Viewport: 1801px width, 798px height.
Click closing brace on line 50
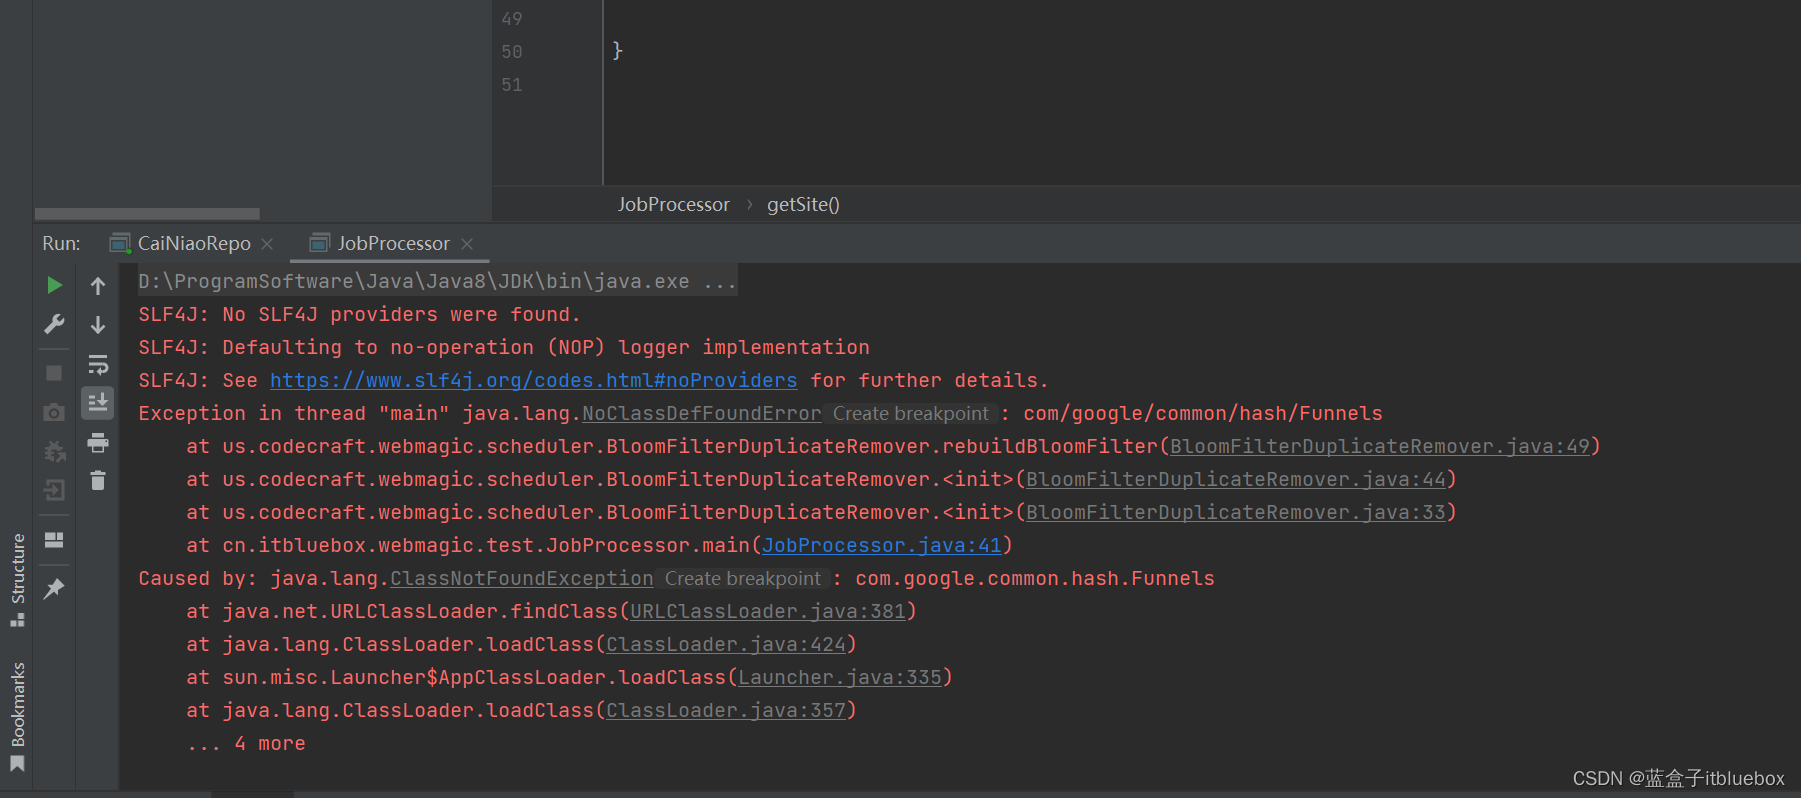pos(617,50)
